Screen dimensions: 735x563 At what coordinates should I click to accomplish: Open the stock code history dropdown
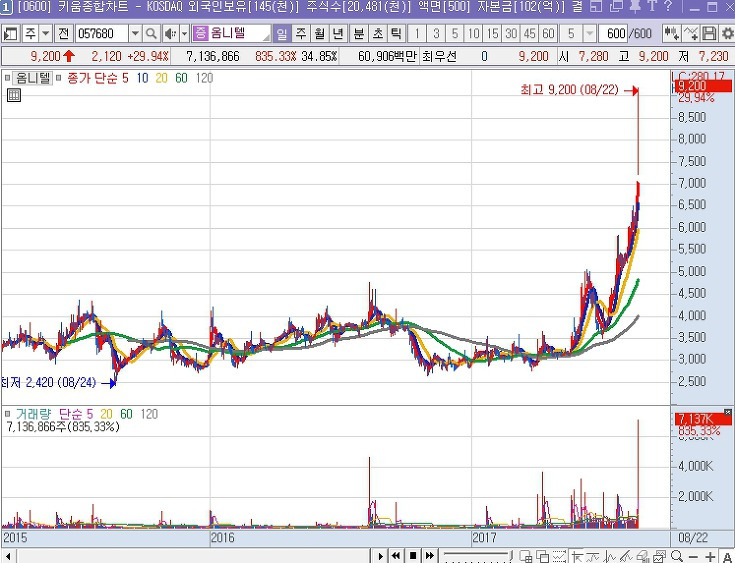click(x=135, y=34)
